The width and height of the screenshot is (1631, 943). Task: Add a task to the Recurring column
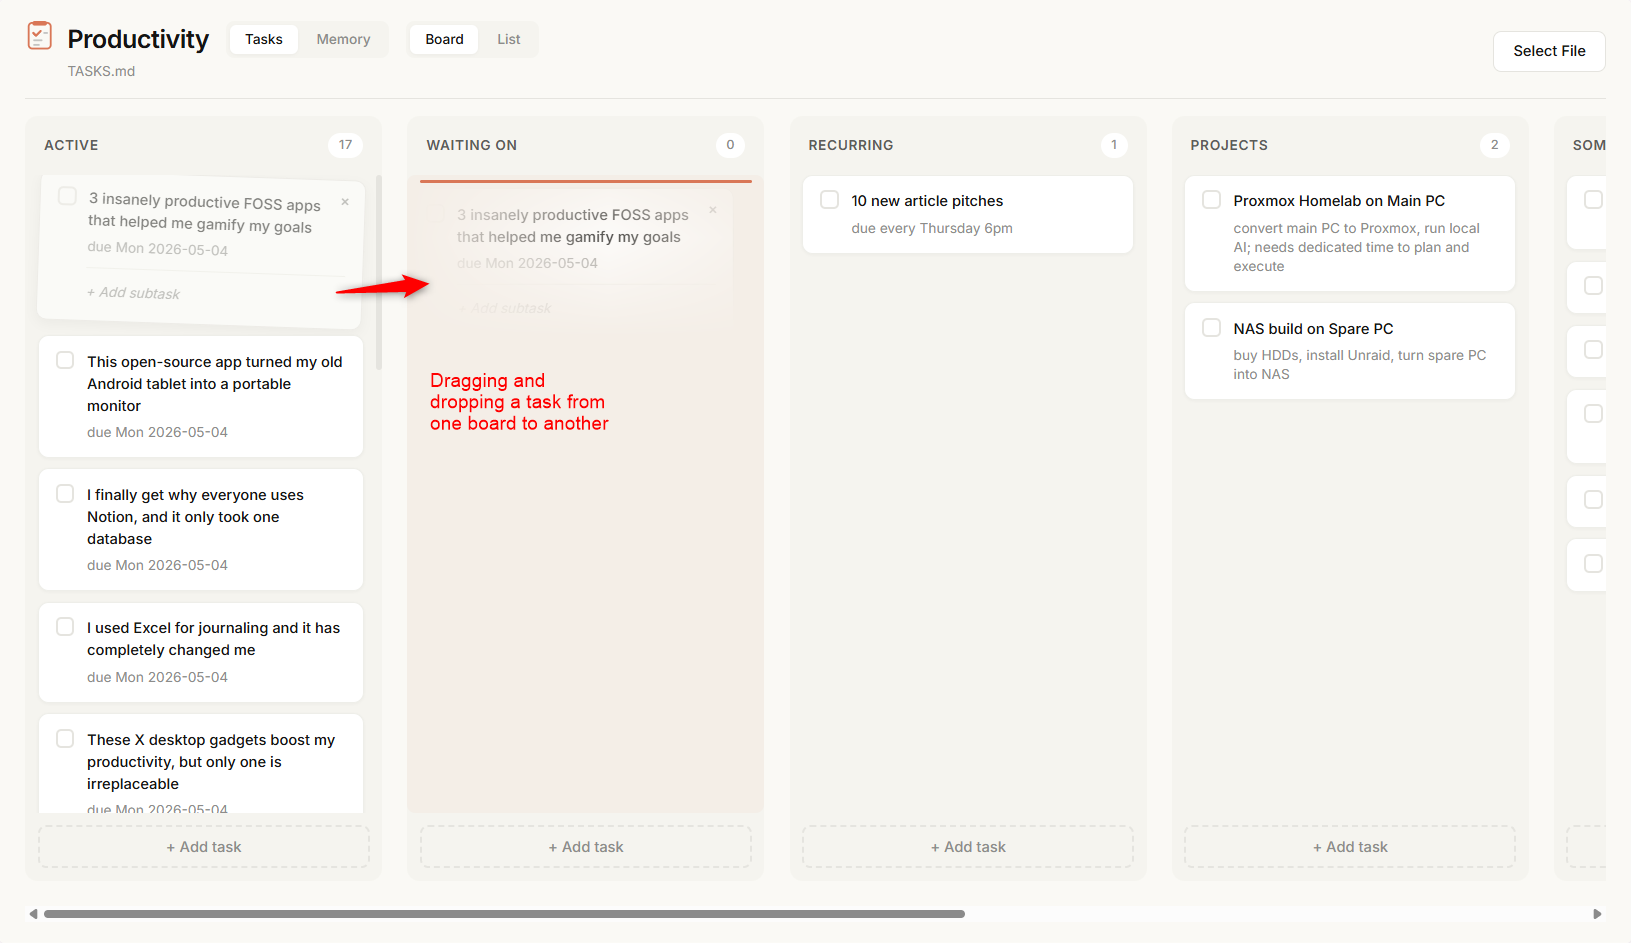(968, 847)
